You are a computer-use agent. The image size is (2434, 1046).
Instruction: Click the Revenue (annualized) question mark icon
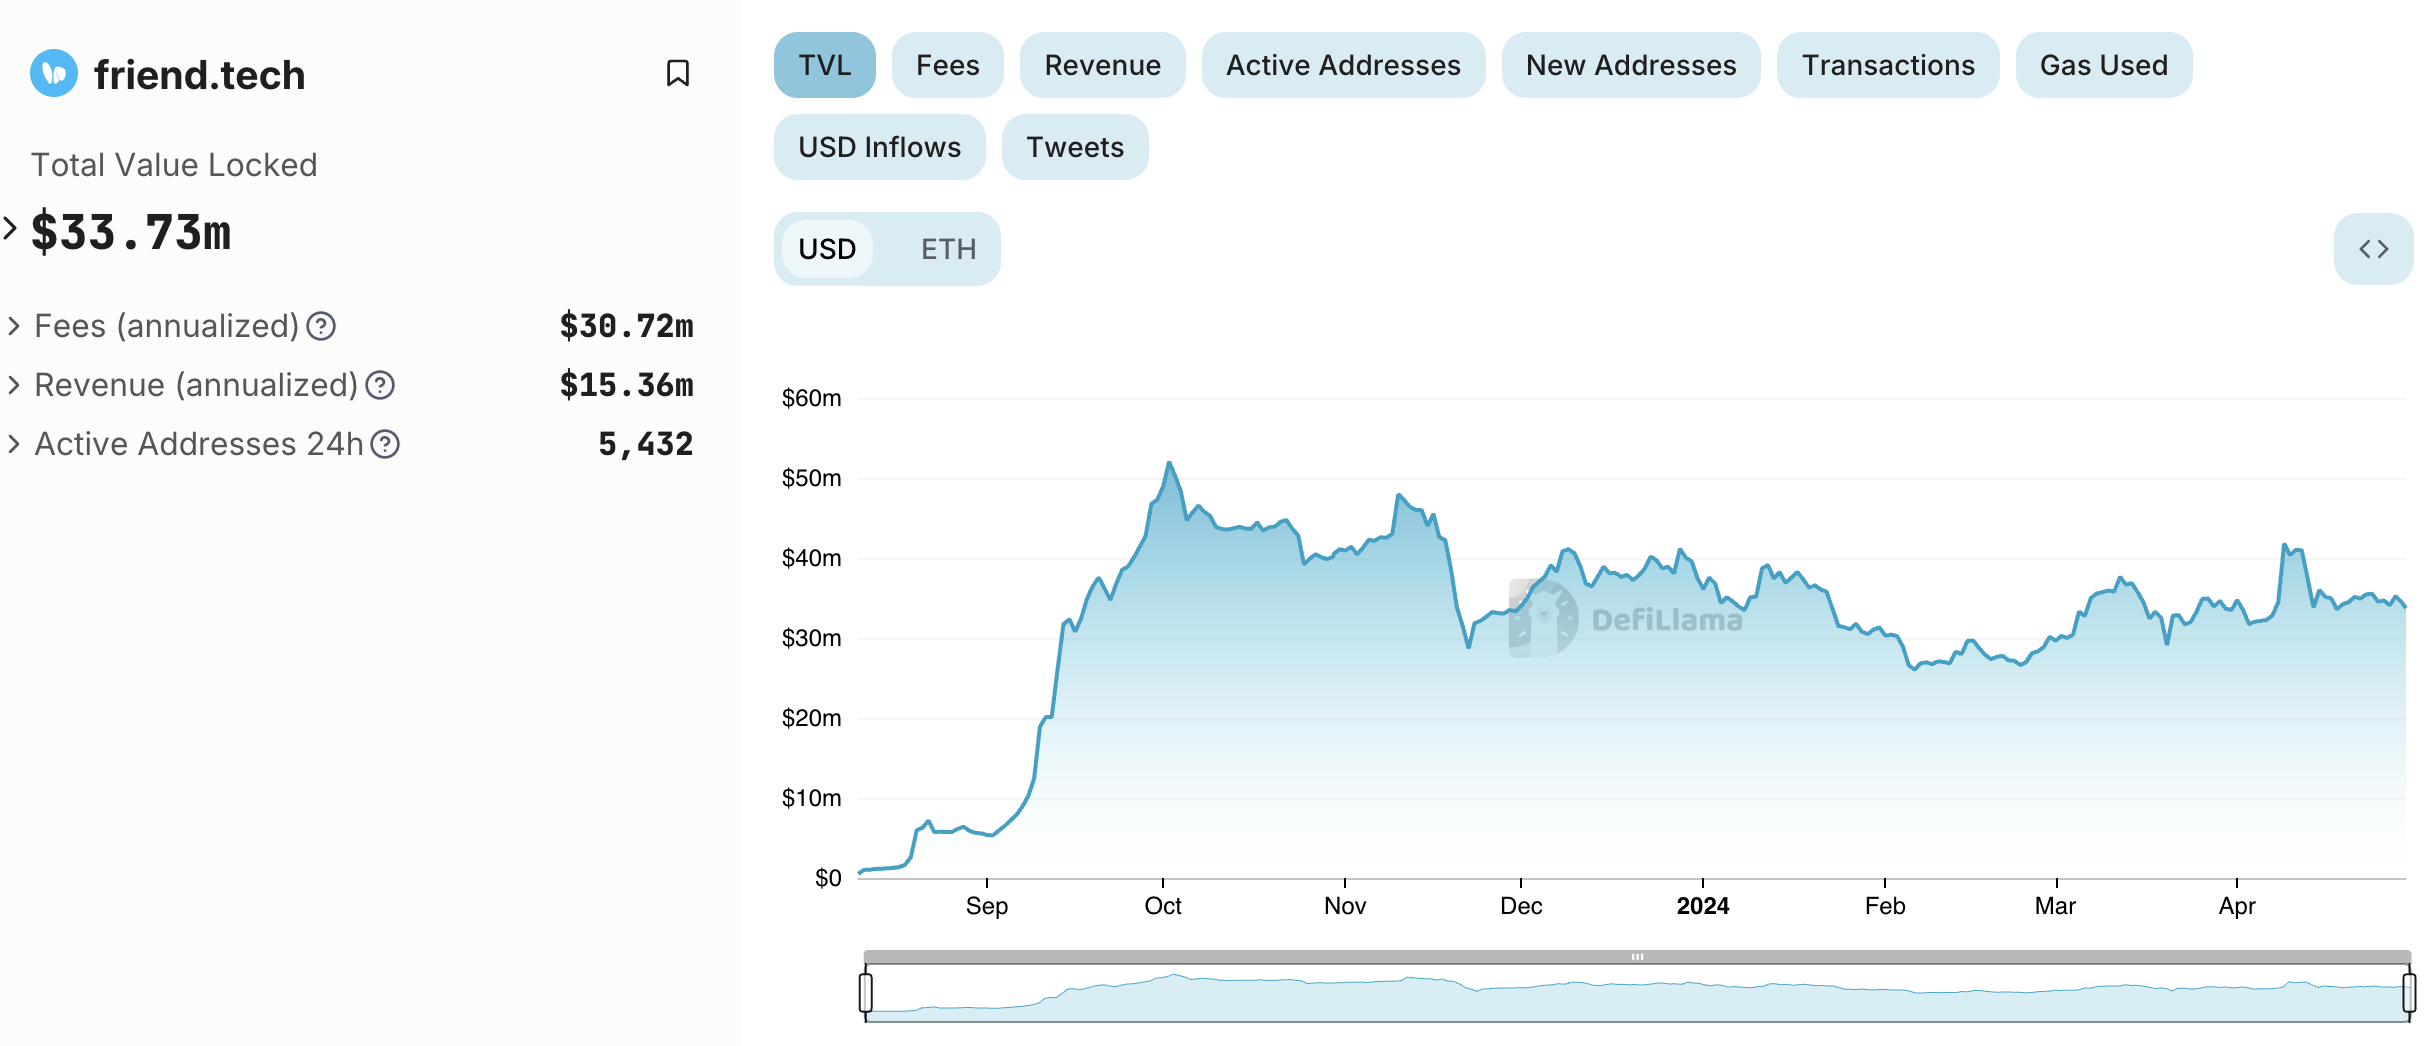pos(380,385)
